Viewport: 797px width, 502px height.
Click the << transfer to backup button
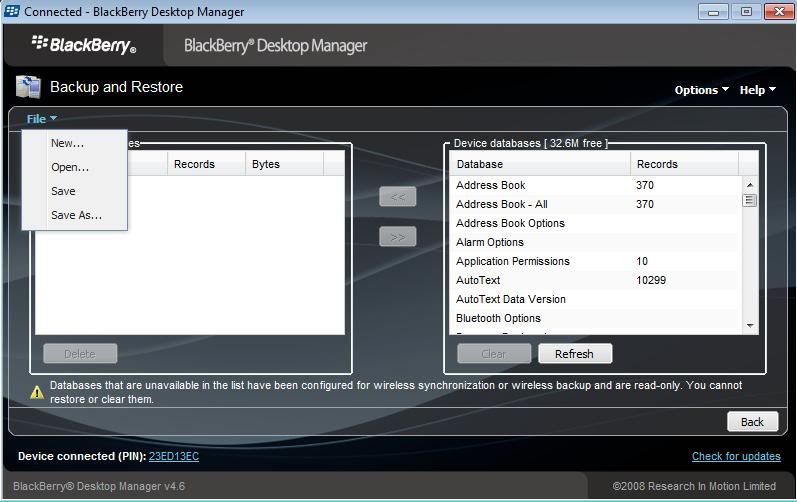(397, 197)
